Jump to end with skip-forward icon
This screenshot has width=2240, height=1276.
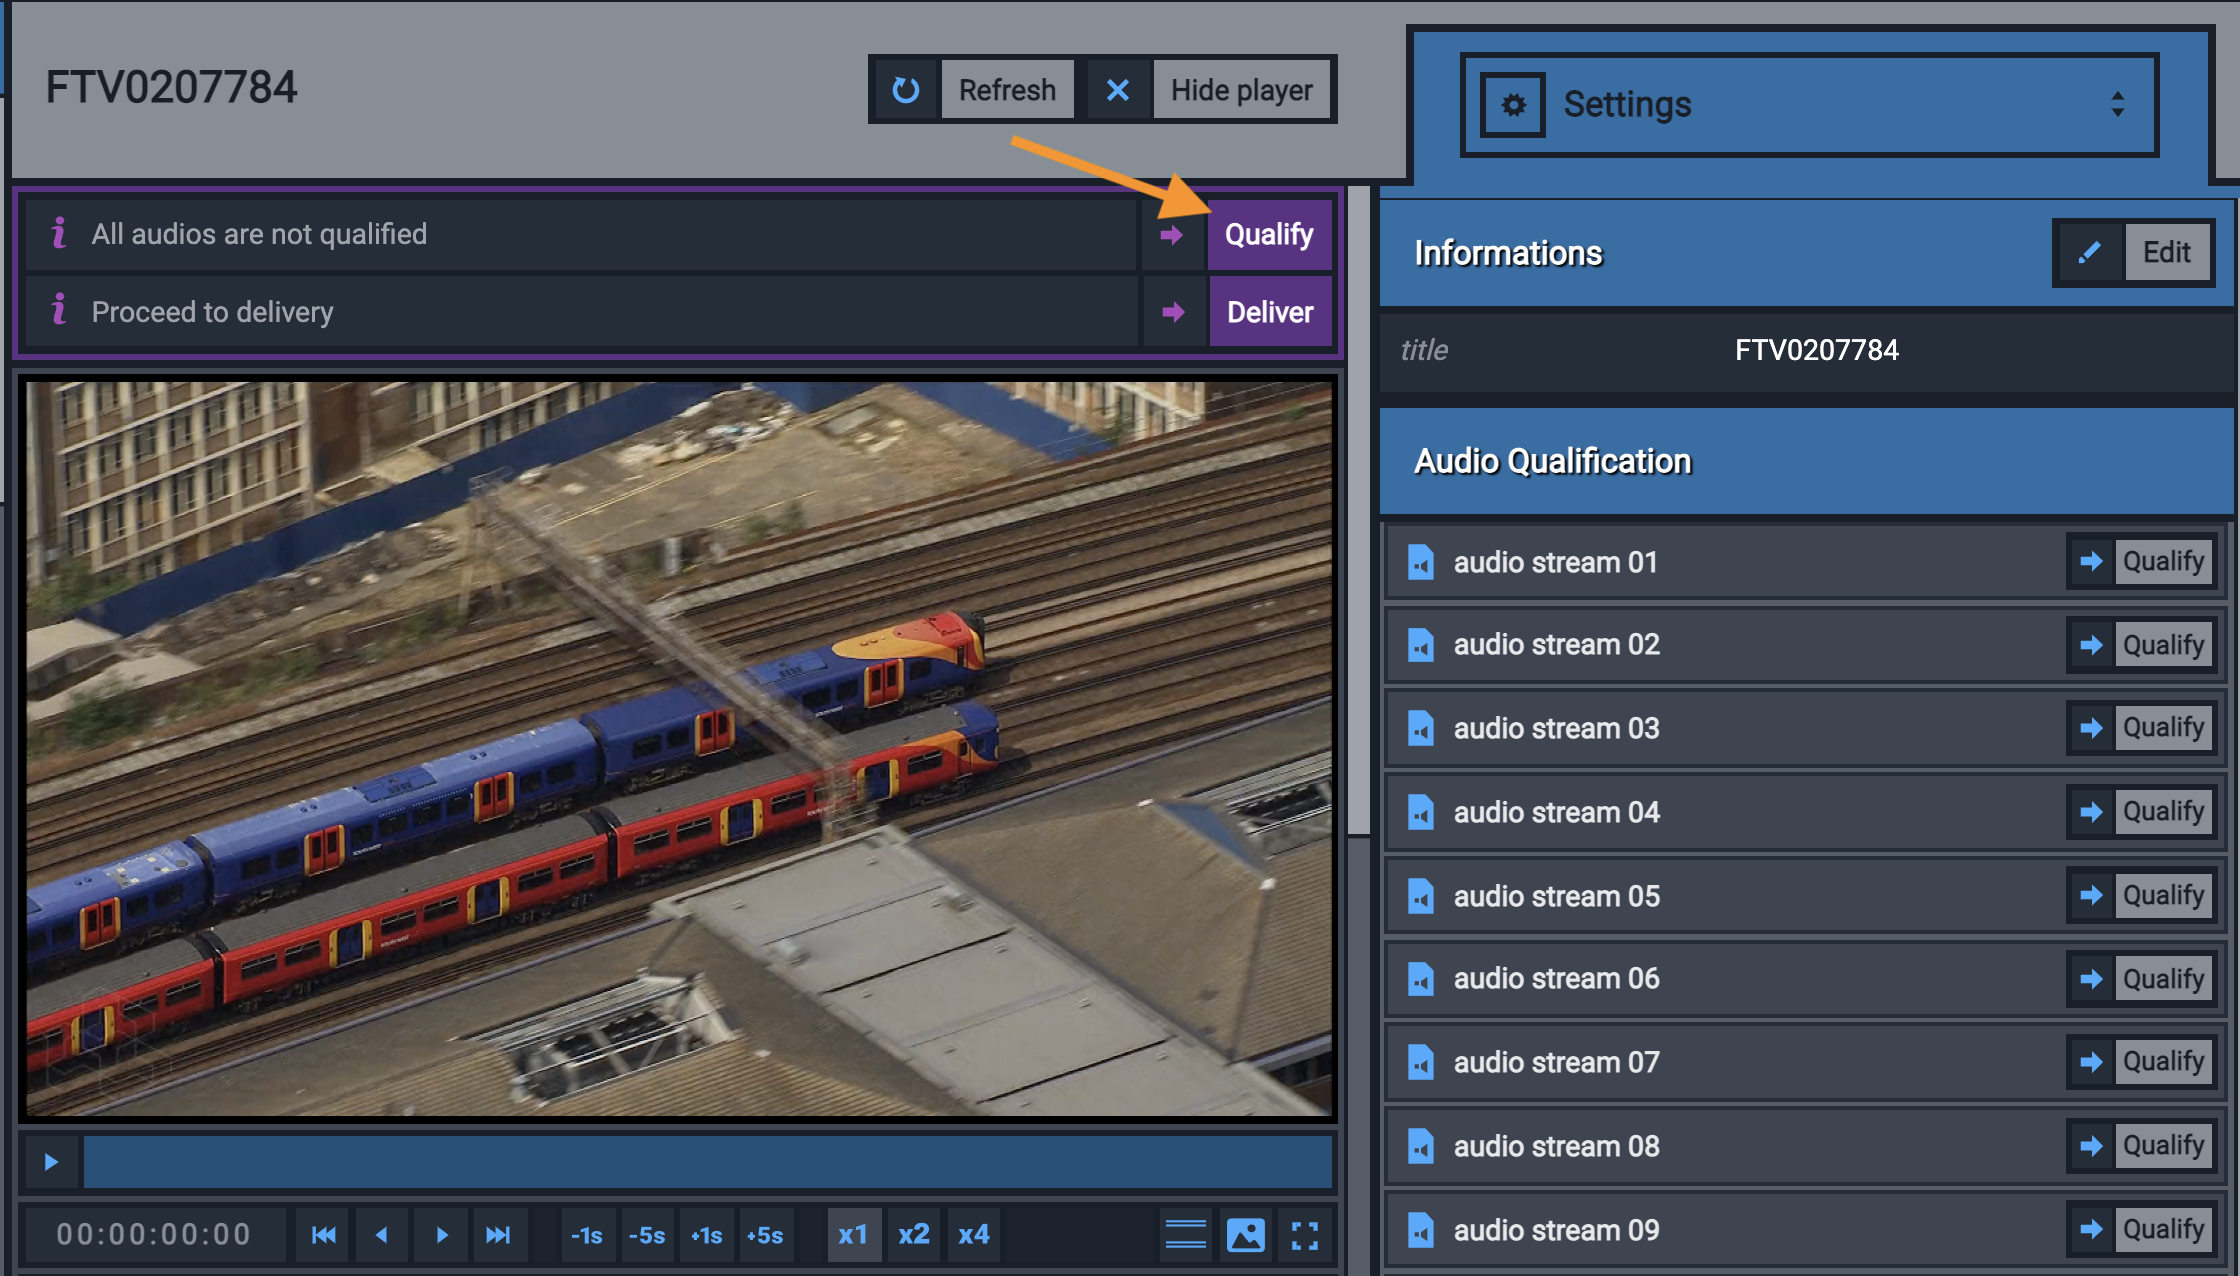click(x=498, y=1235)
